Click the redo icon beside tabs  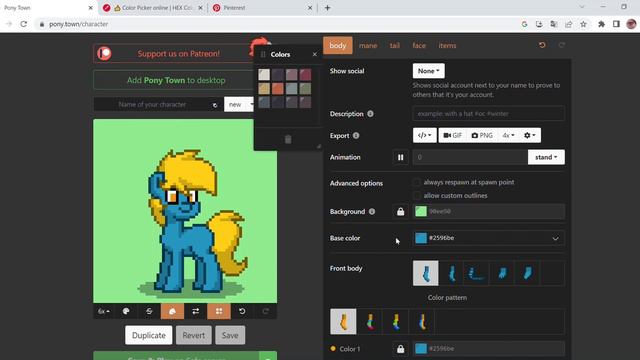point(562,45)
